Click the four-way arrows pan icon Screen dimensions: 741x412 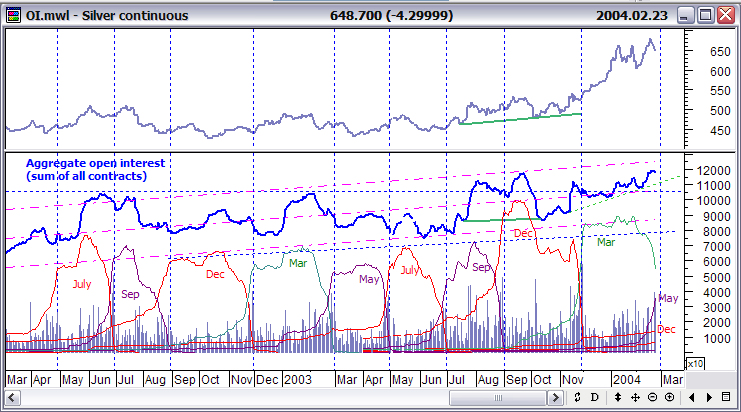point(637,398)
